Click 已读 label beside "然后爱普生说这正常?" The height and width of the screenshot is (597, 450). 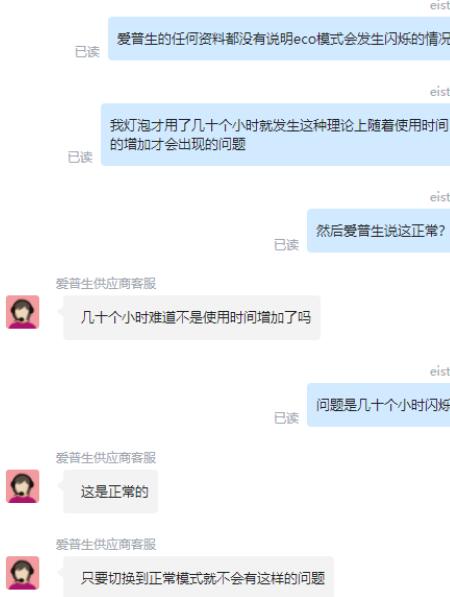coord(286,244)
